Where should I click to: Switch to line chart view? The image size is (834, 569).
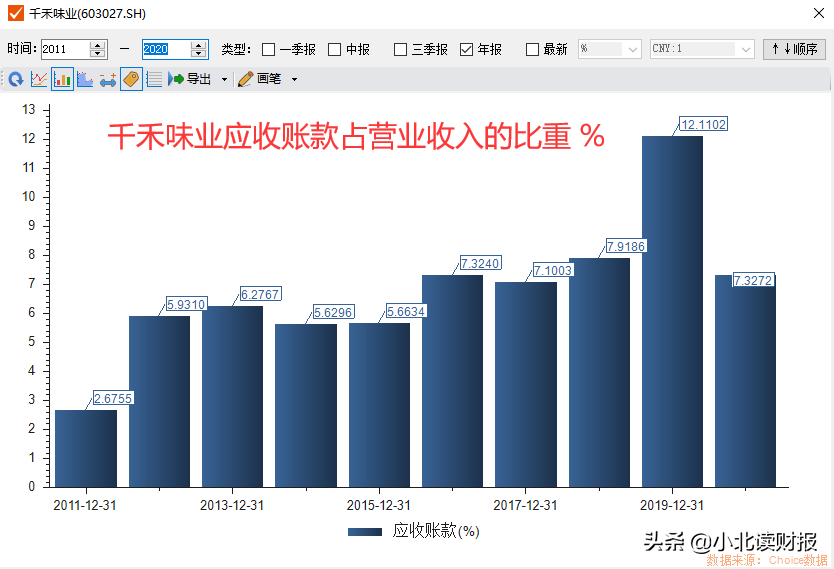[39, 79]
